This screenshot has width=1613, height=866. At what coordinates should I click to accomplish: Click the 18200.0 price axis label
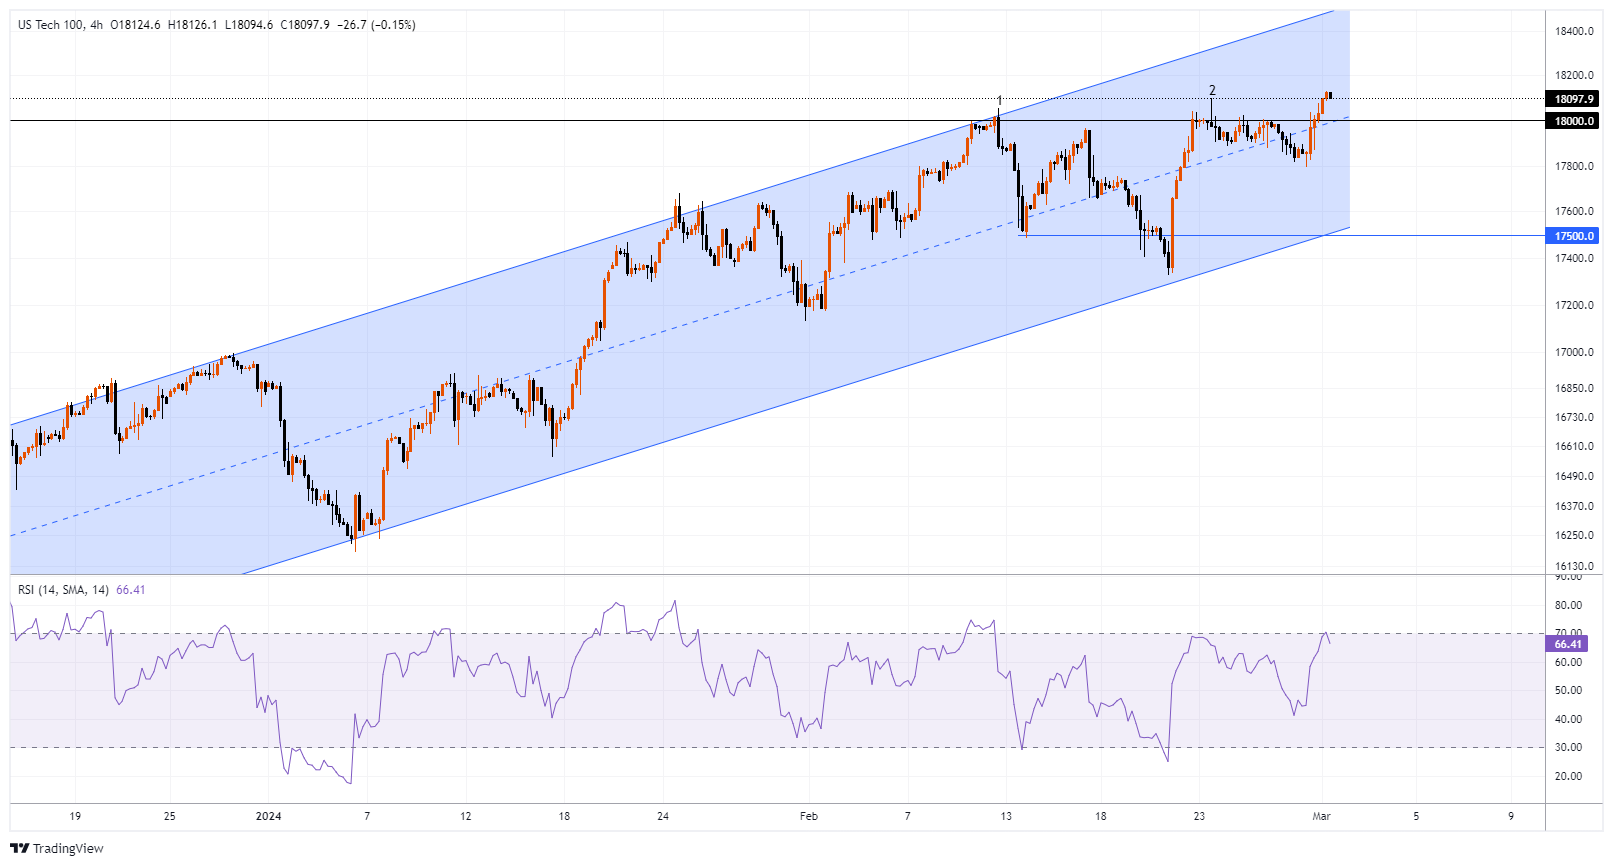click(x=1574, y=75)
